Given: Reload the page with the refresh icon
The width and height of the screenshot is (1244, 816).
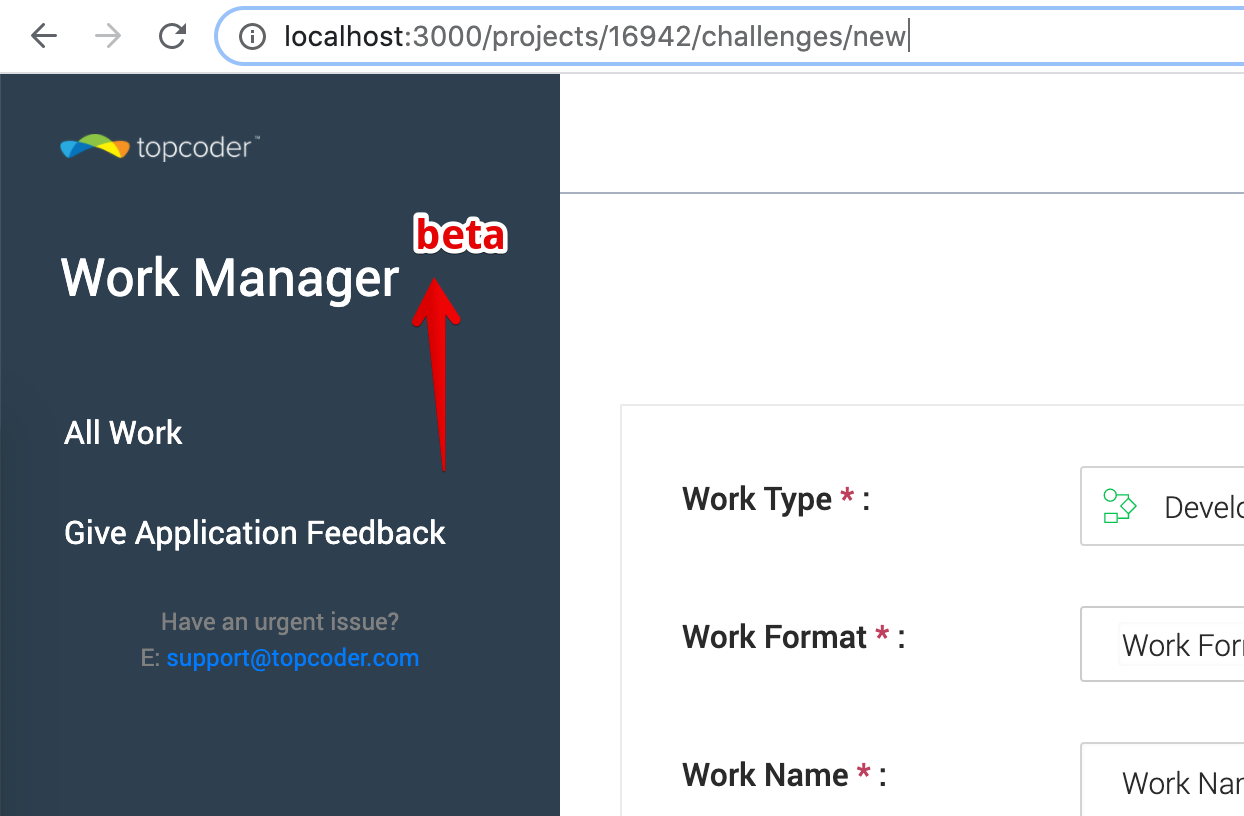Looking at the screenshot, I should 173,37.
